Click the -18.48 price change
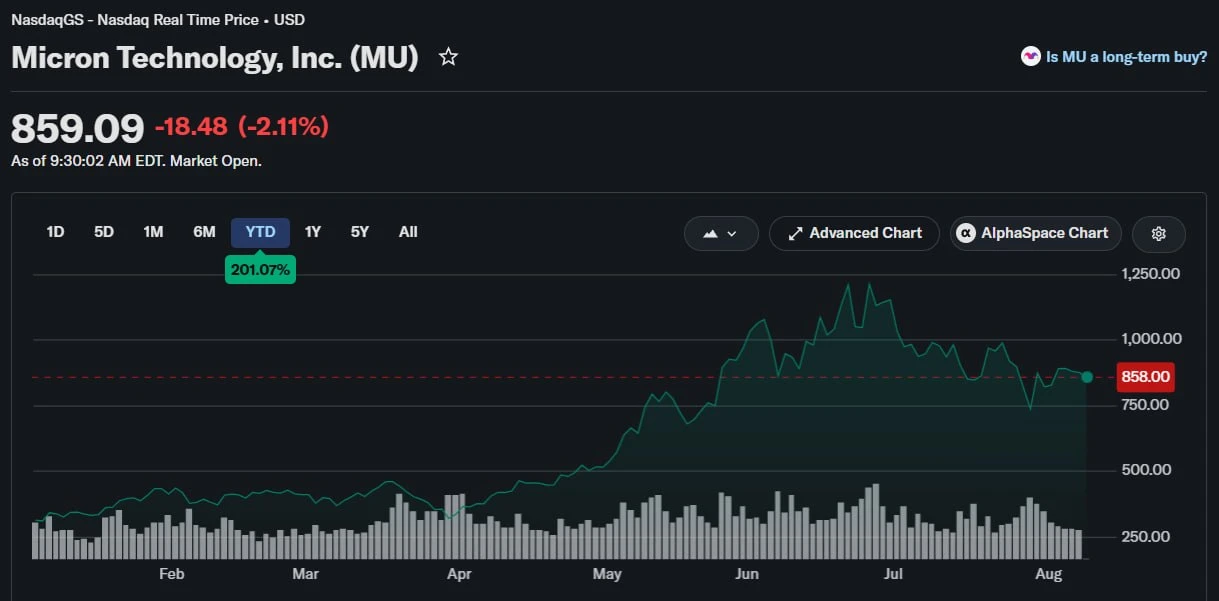Image resolution: width=1219 pixels, height=601 pixels. coord(192,127)
